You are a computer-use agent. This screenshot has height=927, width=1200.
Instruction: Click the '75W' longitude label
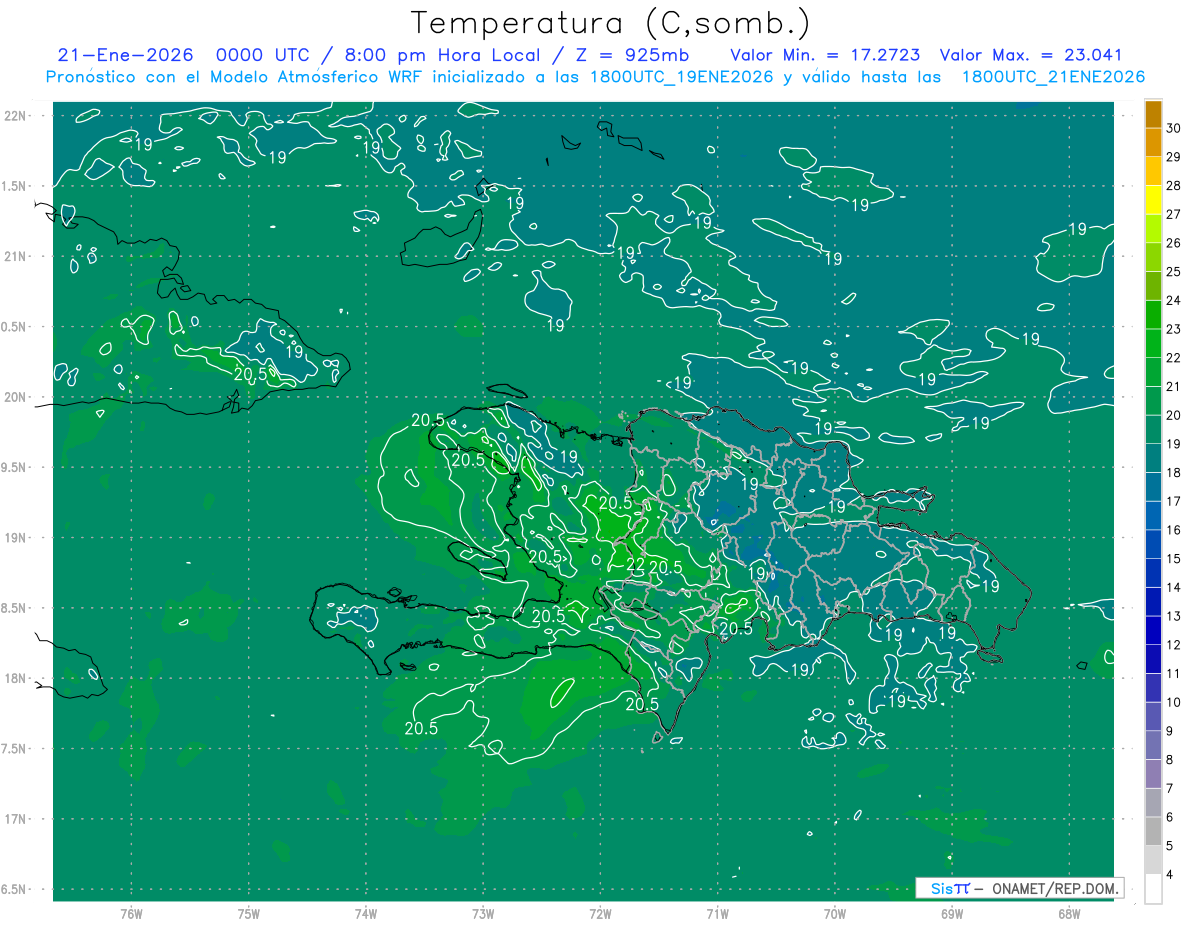(249, 913)
